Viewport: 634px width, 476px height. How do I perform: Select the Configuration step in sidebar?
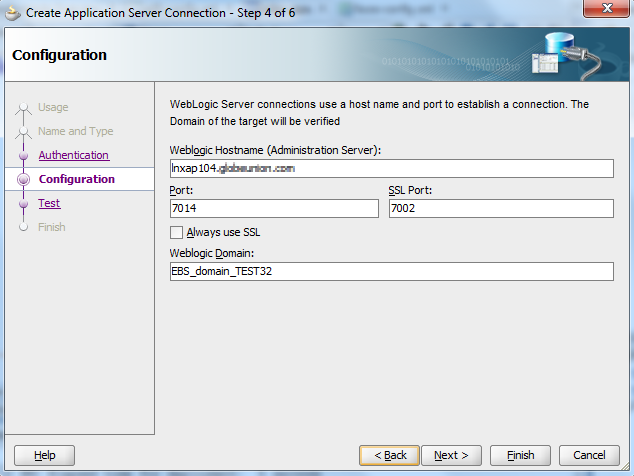76,179
